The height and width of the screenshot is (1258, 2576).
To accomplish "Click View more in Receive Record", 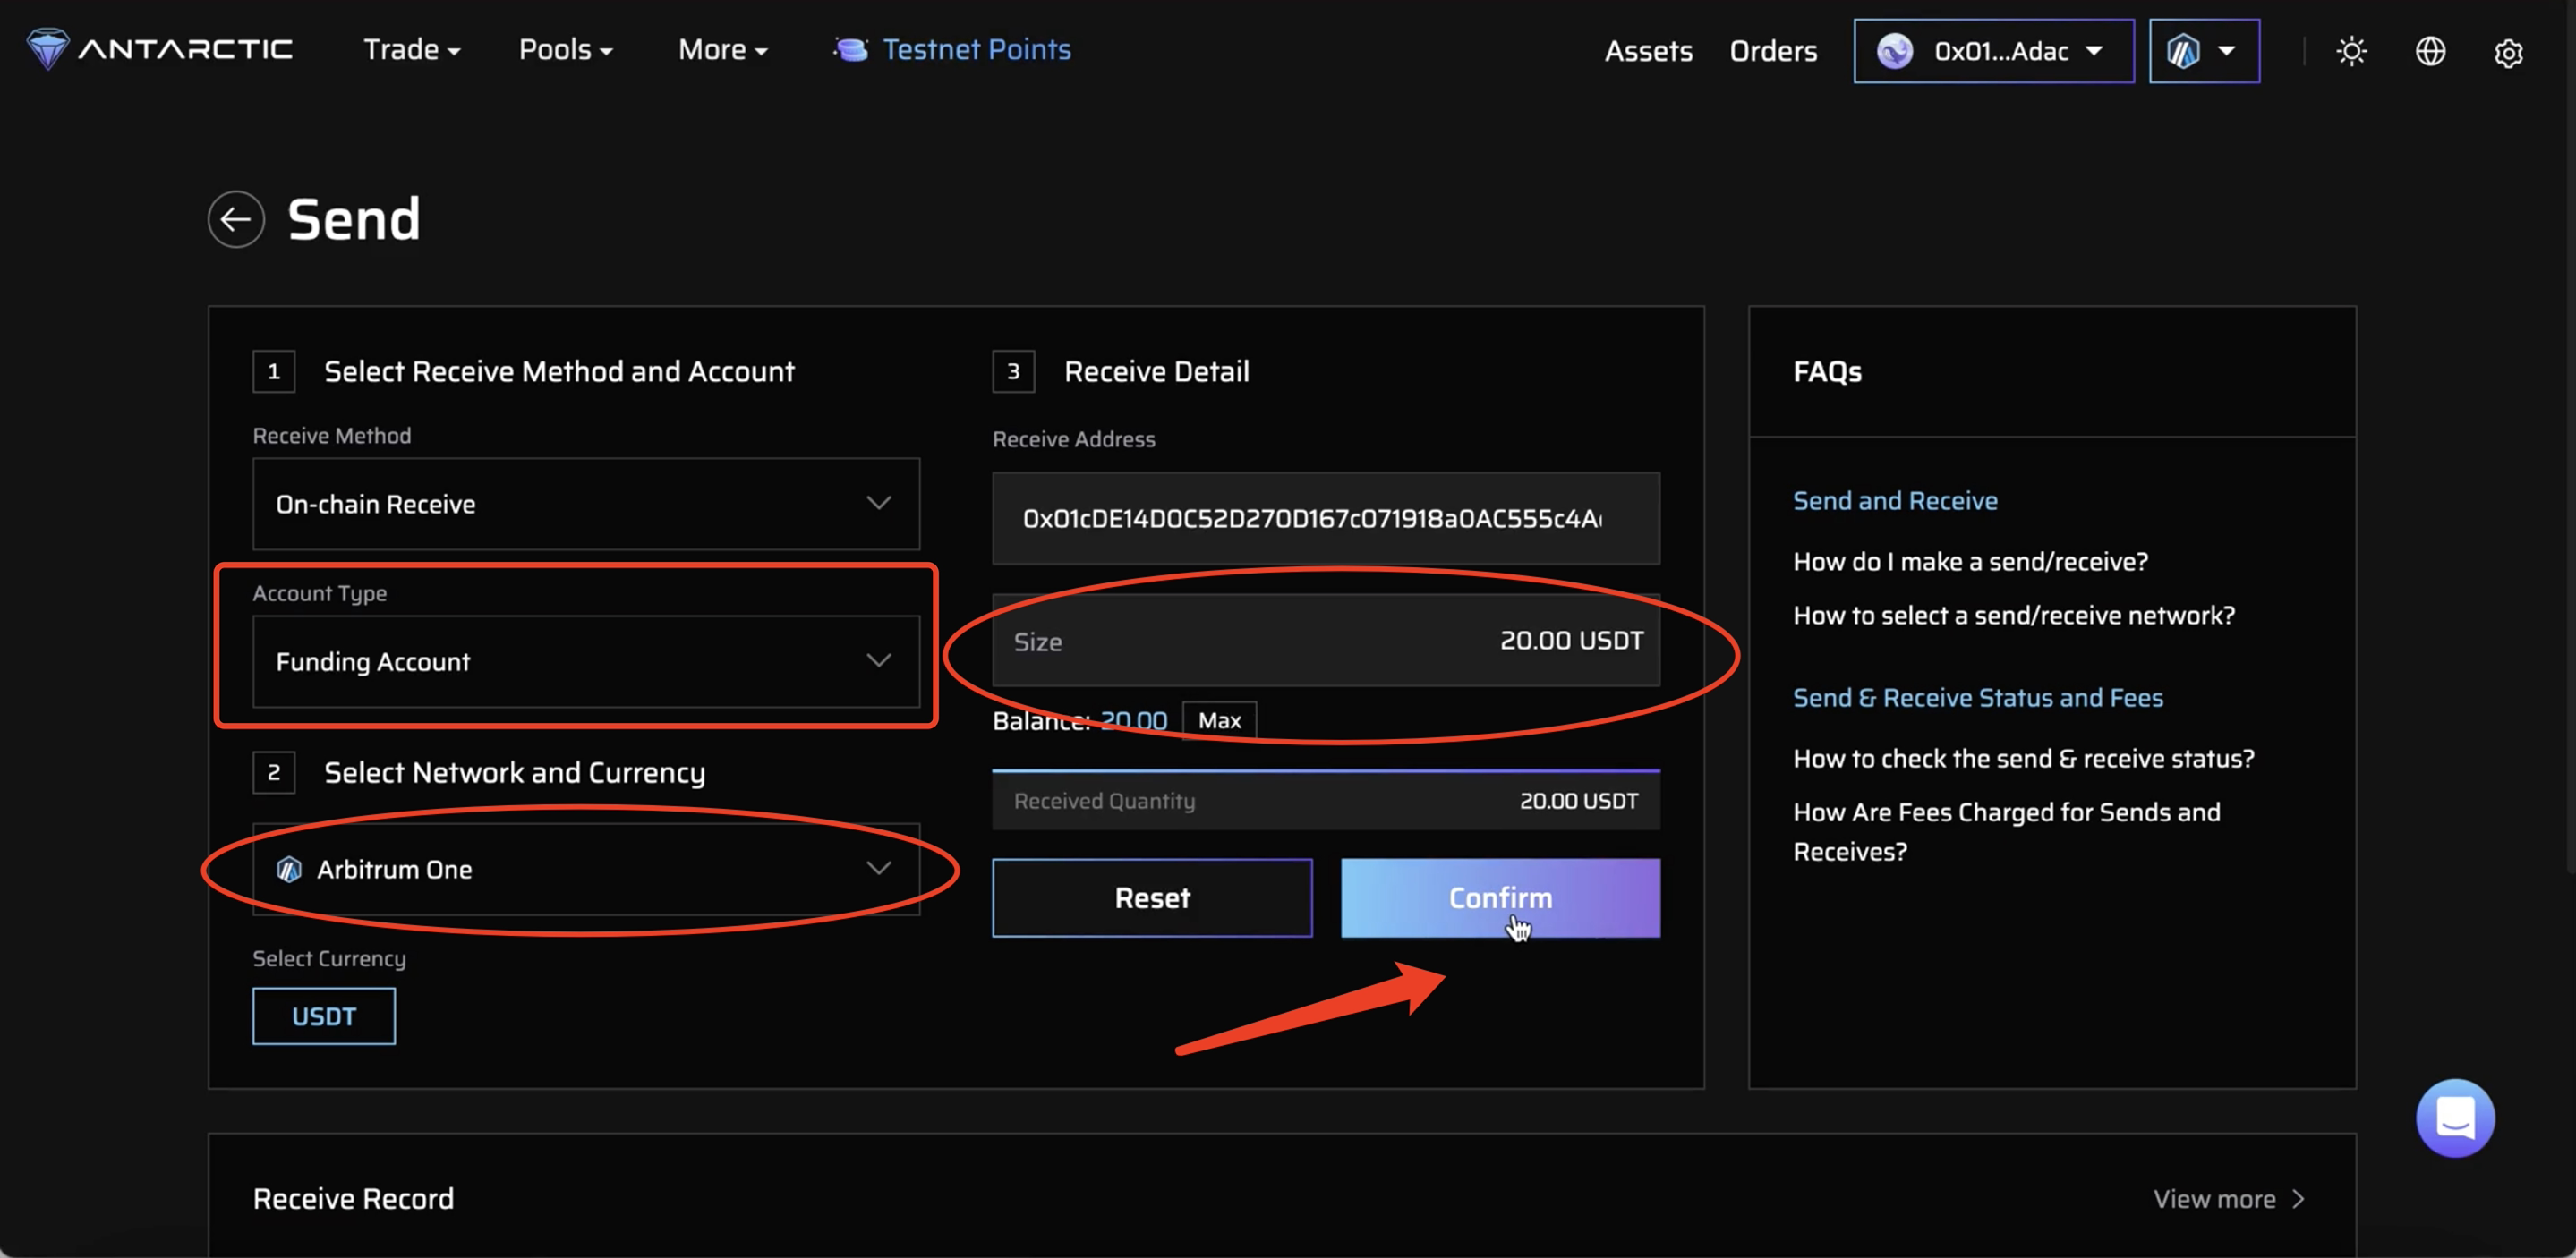I will (x=2228, y=1198).
